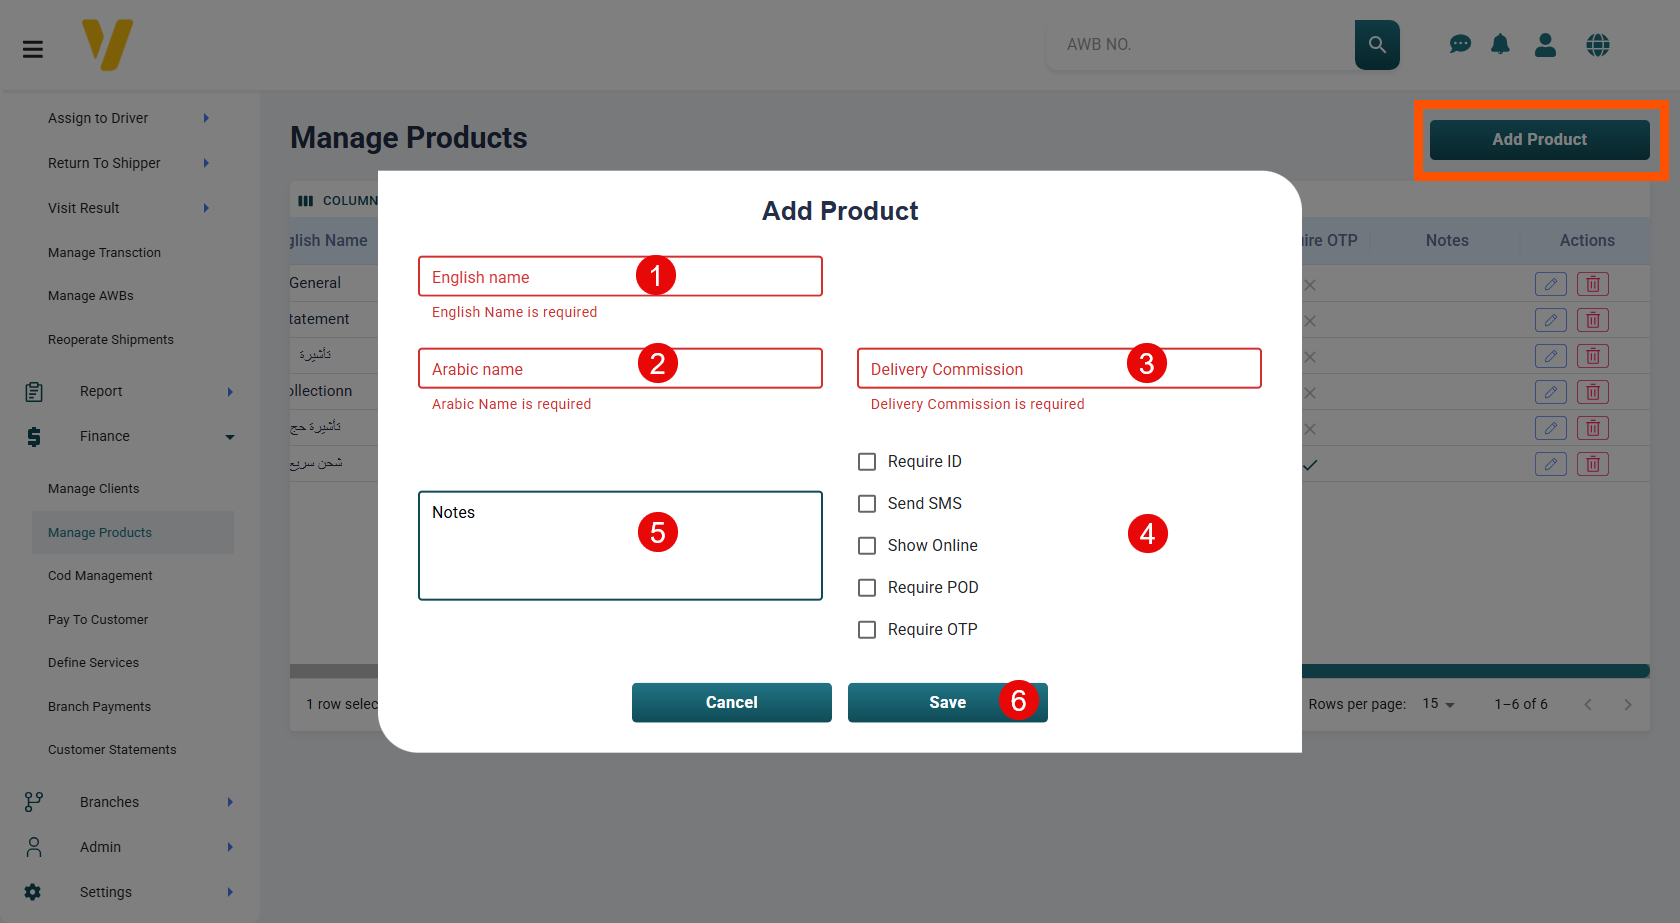The height and width of the screenshot is (923, 1680).
Task: View notifications via the bell icon
Action: coord(1501,44)
